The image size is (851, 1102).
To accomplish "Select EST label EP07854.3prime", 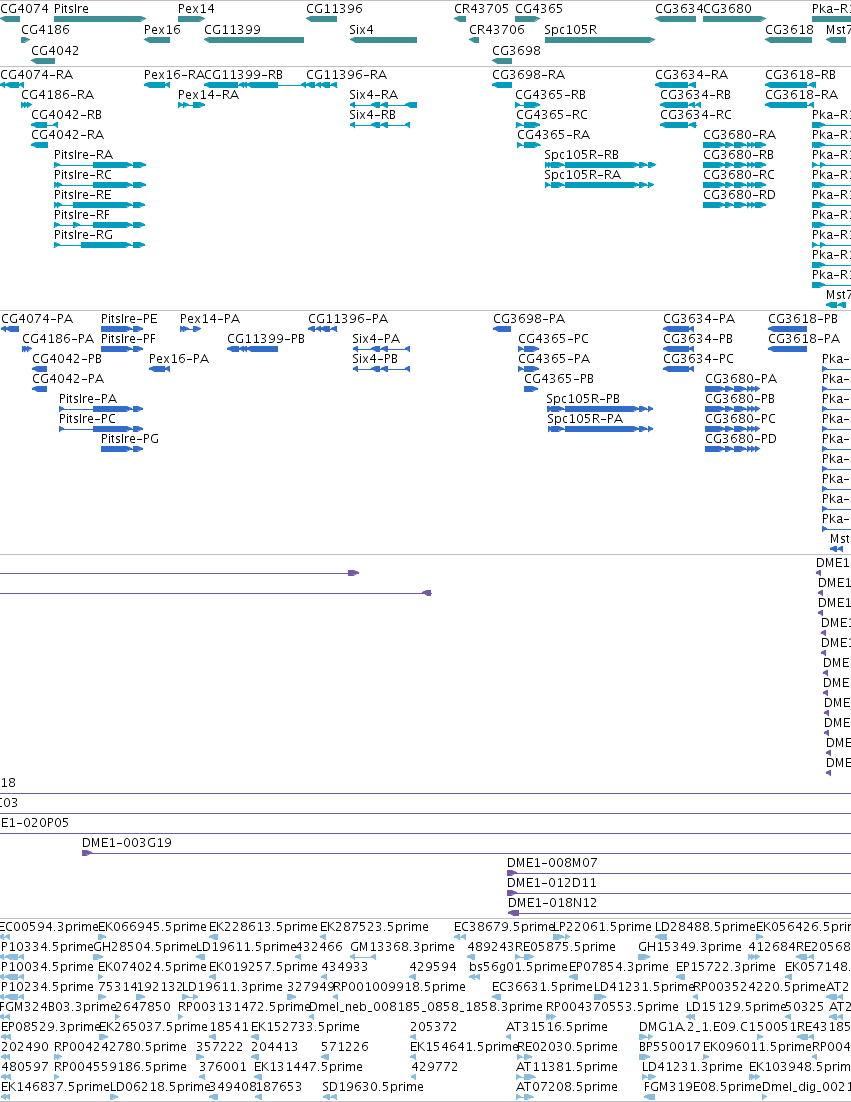I will [618, 966].
